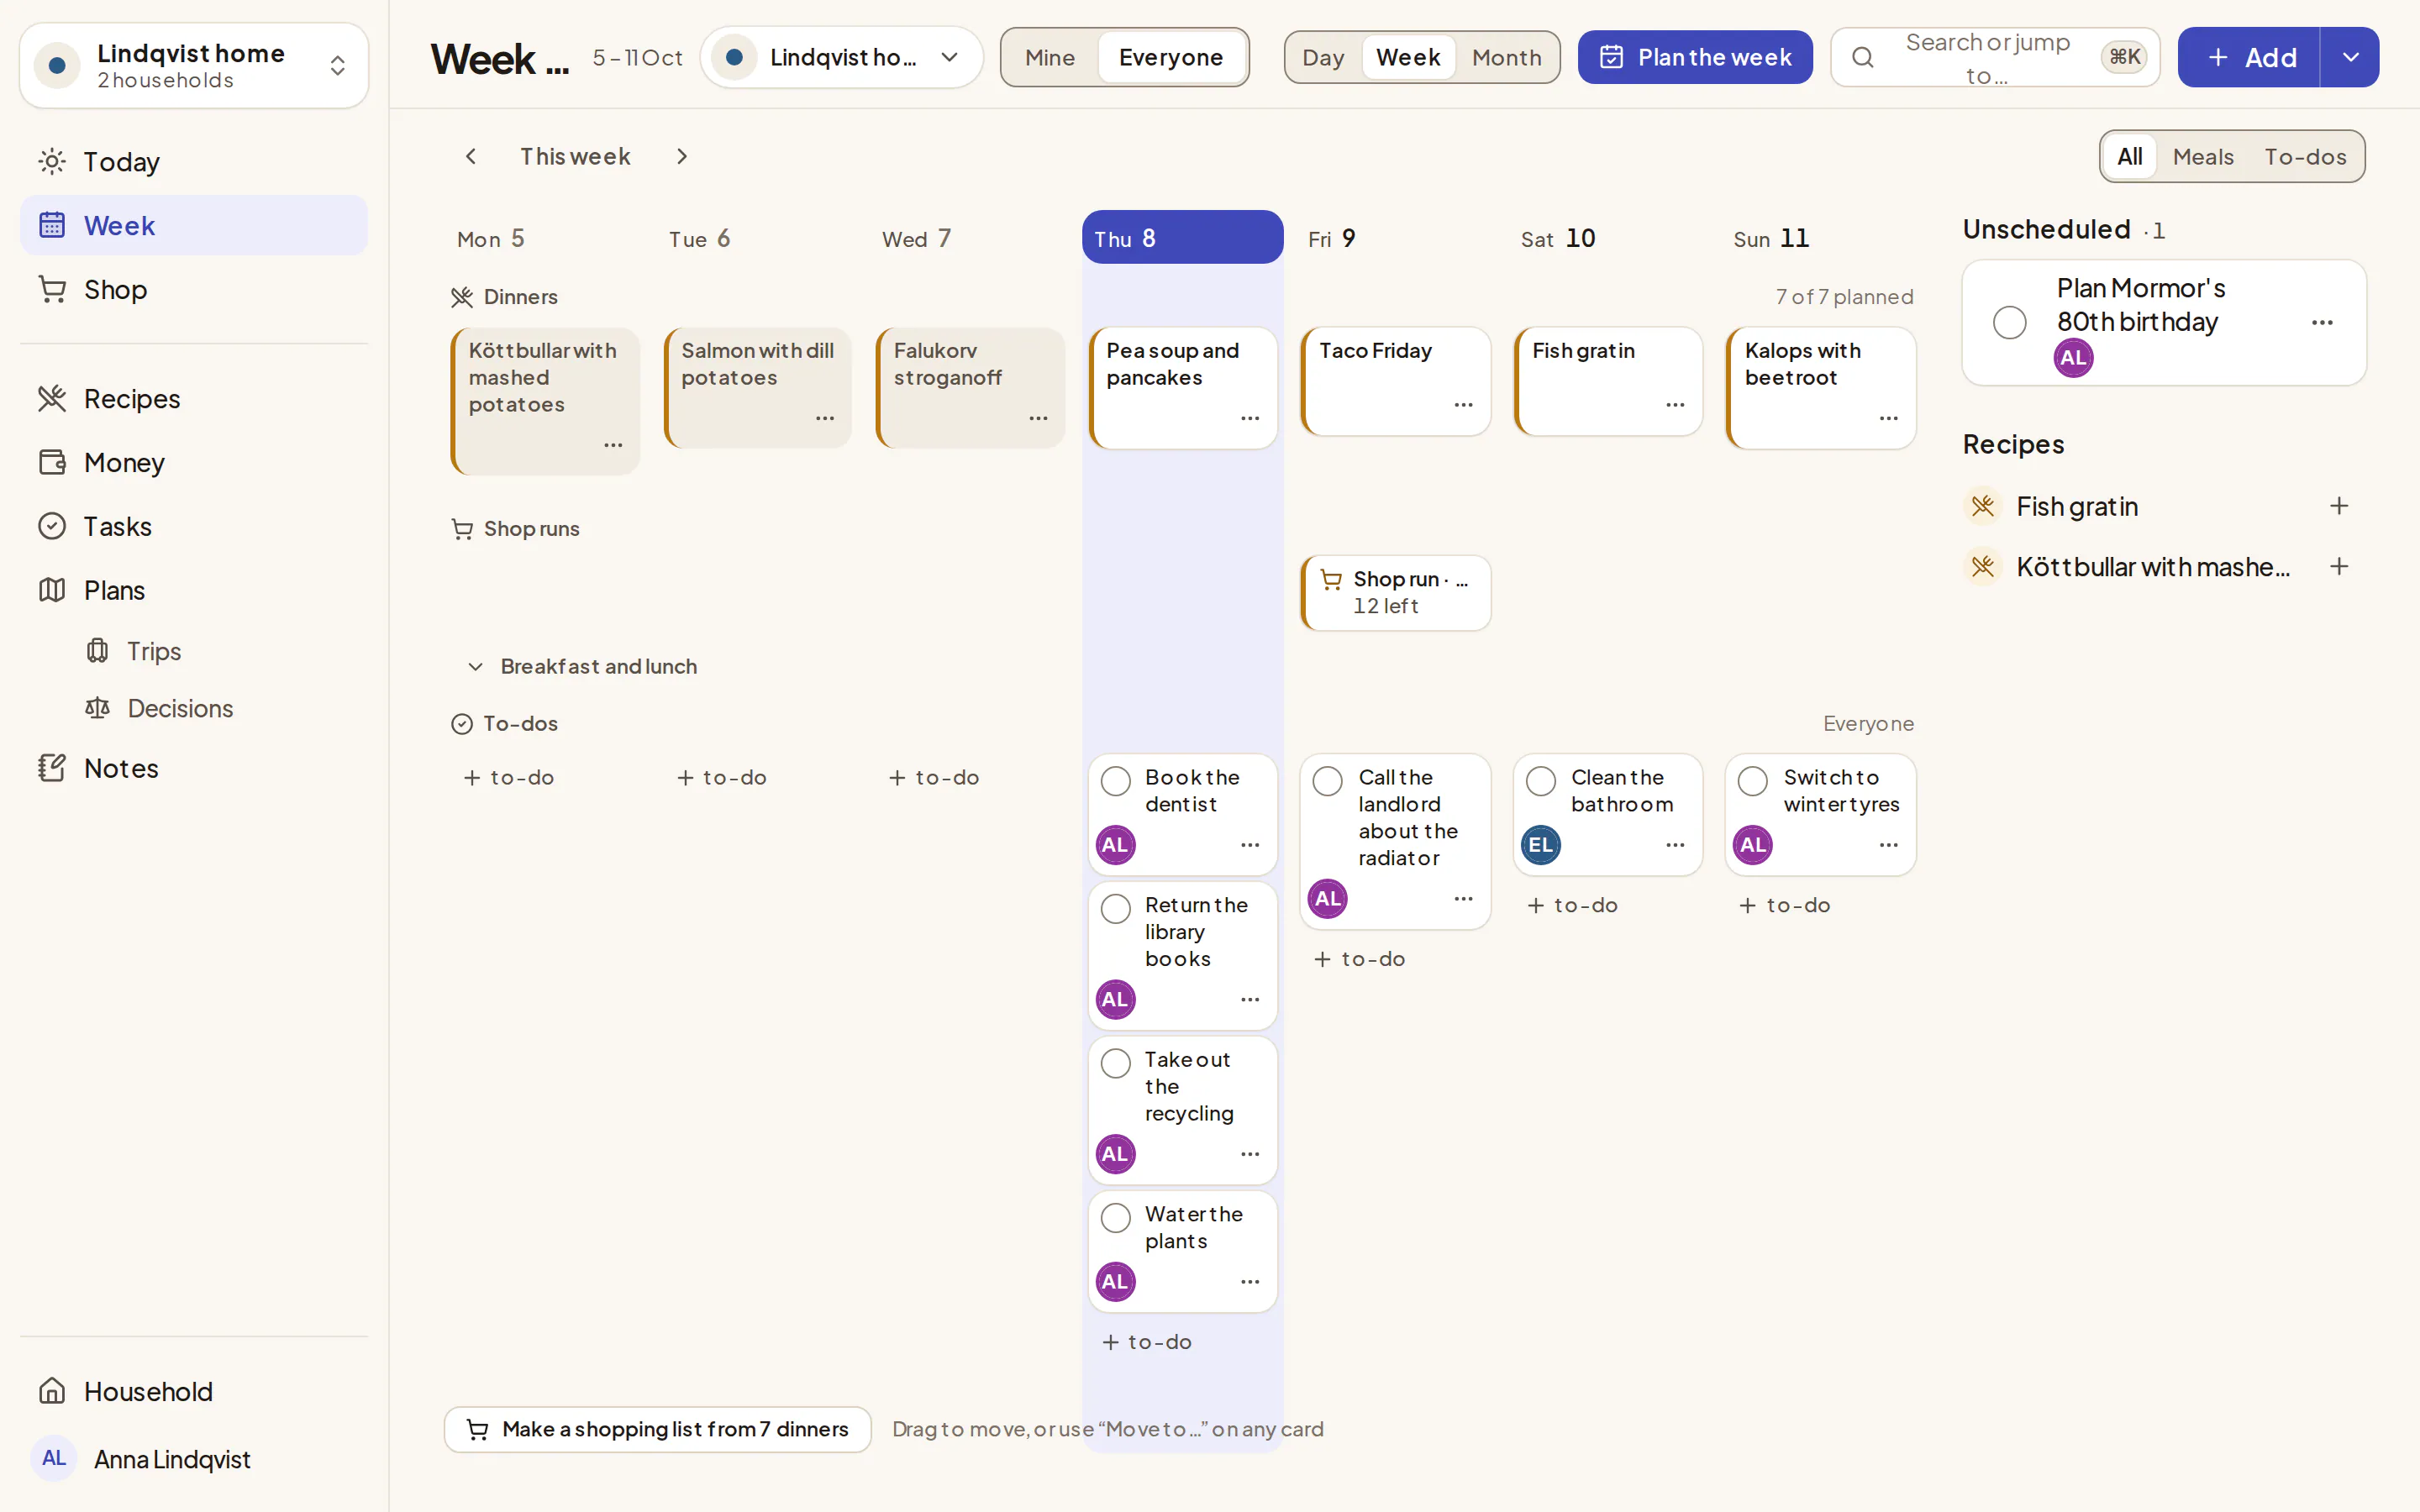Complete Call the landlord about radiator
Screen dimensions: 2420x1512
pos(1328,781)
